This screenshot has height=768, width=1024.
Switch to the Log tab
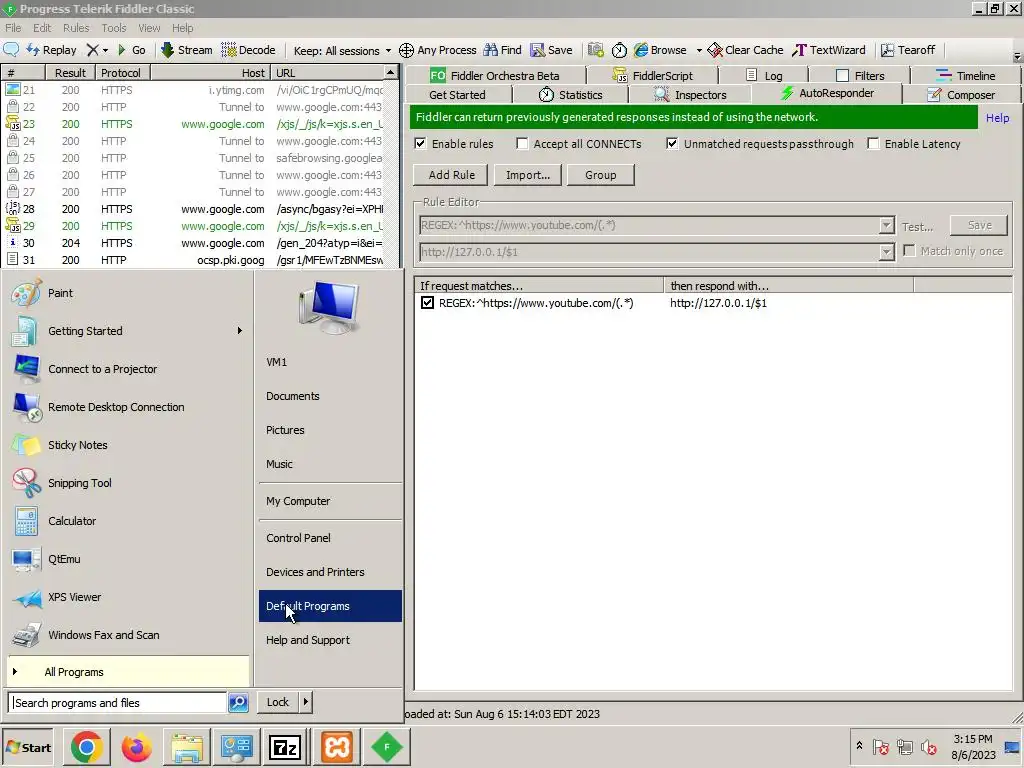(x=763, y=75)
